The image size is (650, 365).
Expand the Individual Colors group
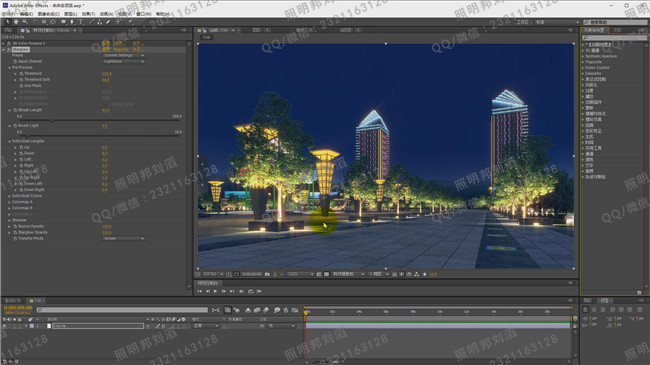coord(10,196)
